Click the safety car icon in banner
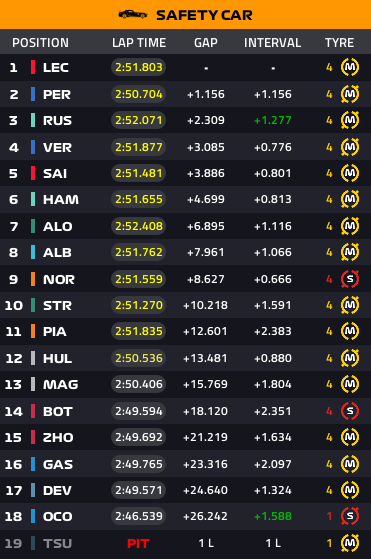371x559 pixels. (133, 15)
